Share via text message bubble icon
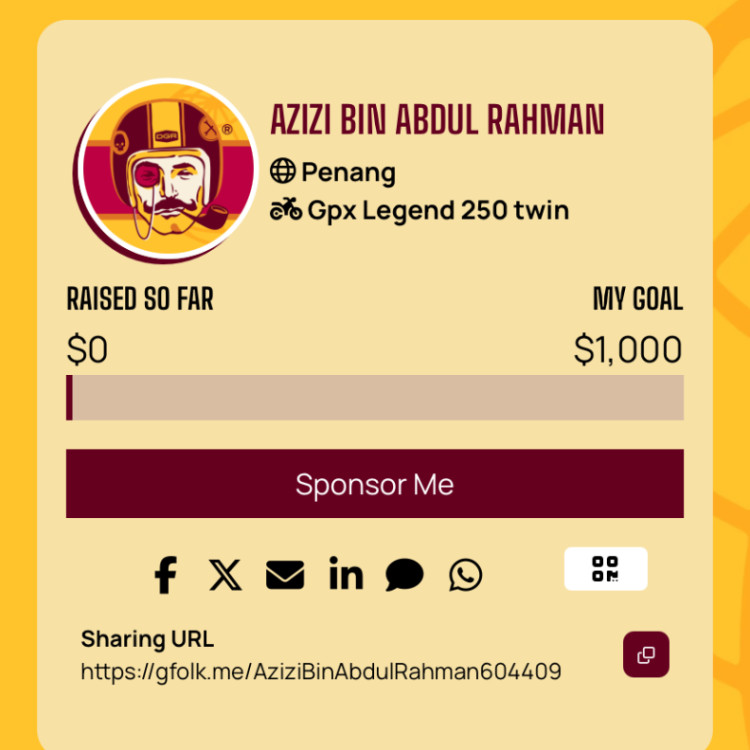 tap(405, 574)
